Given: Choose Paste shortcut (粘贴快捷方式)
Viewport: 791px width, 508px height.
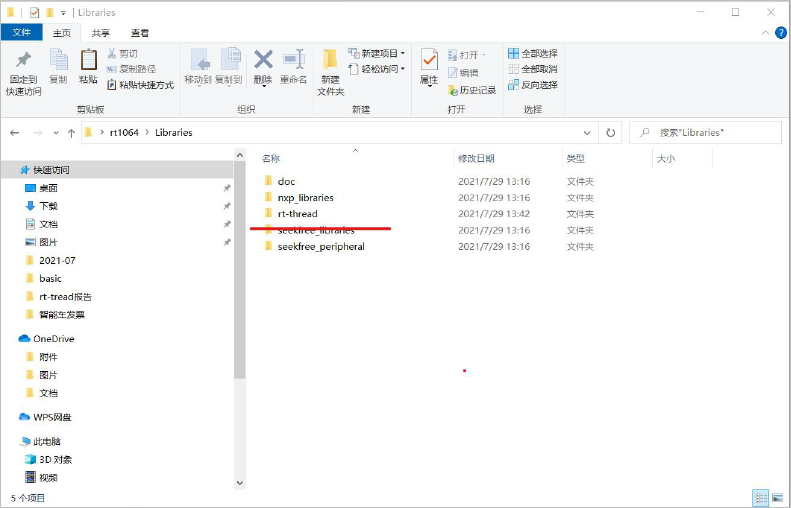Looking at the screenshot, I should [140, 85].
